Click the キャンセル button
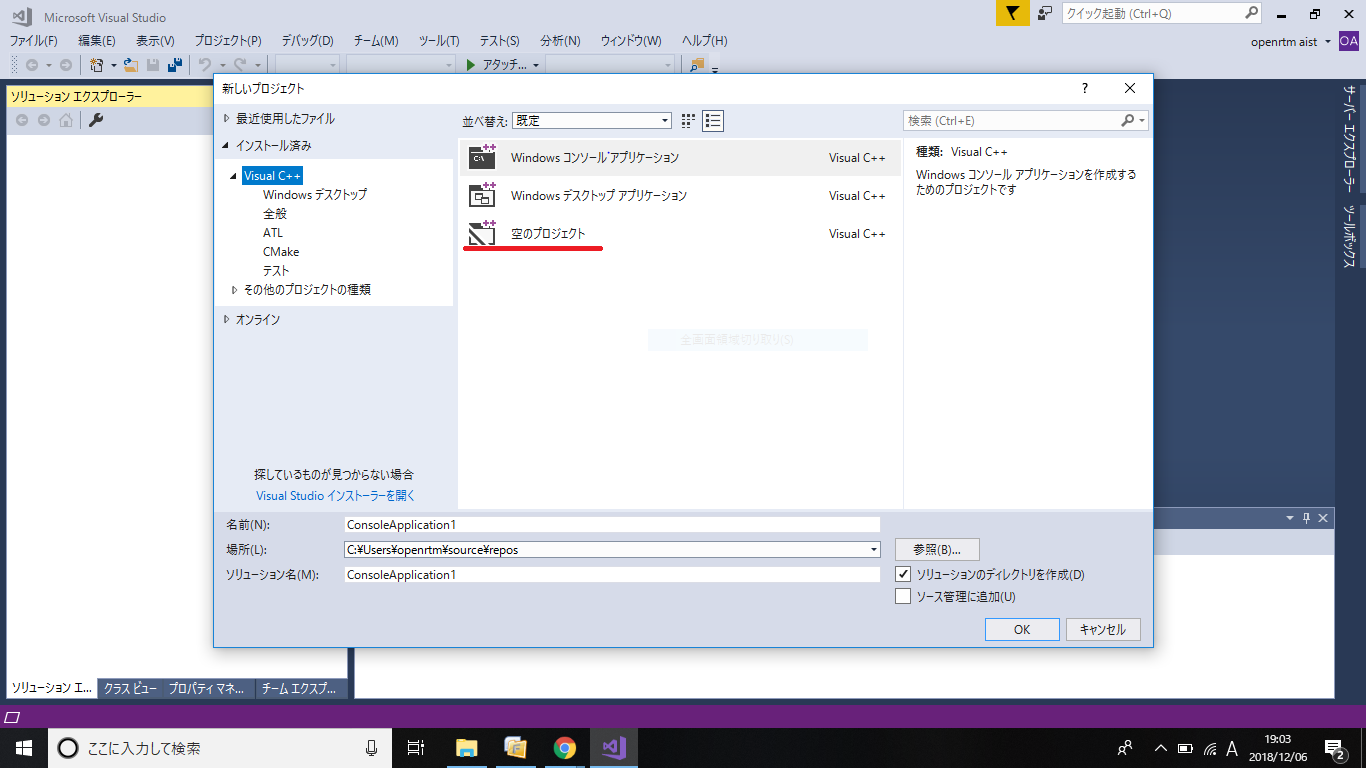The width and height of the screenshot is (1366, 768). point(1103,630)
